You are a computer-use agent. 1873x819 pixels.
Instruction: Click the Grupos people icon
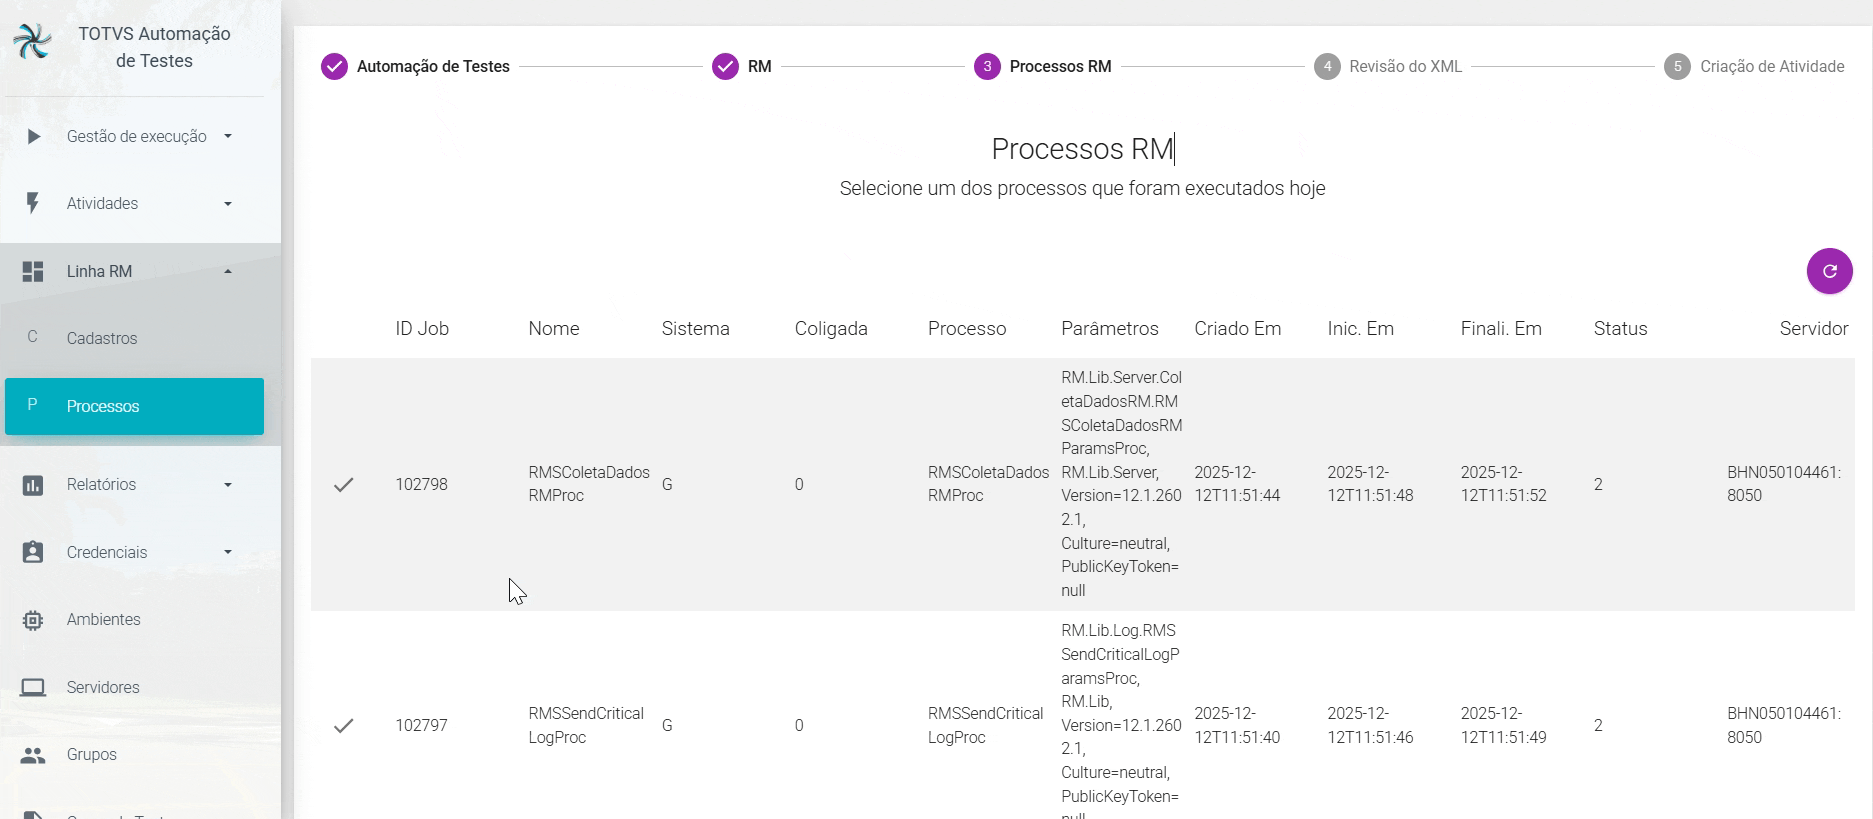pos(33,755)
